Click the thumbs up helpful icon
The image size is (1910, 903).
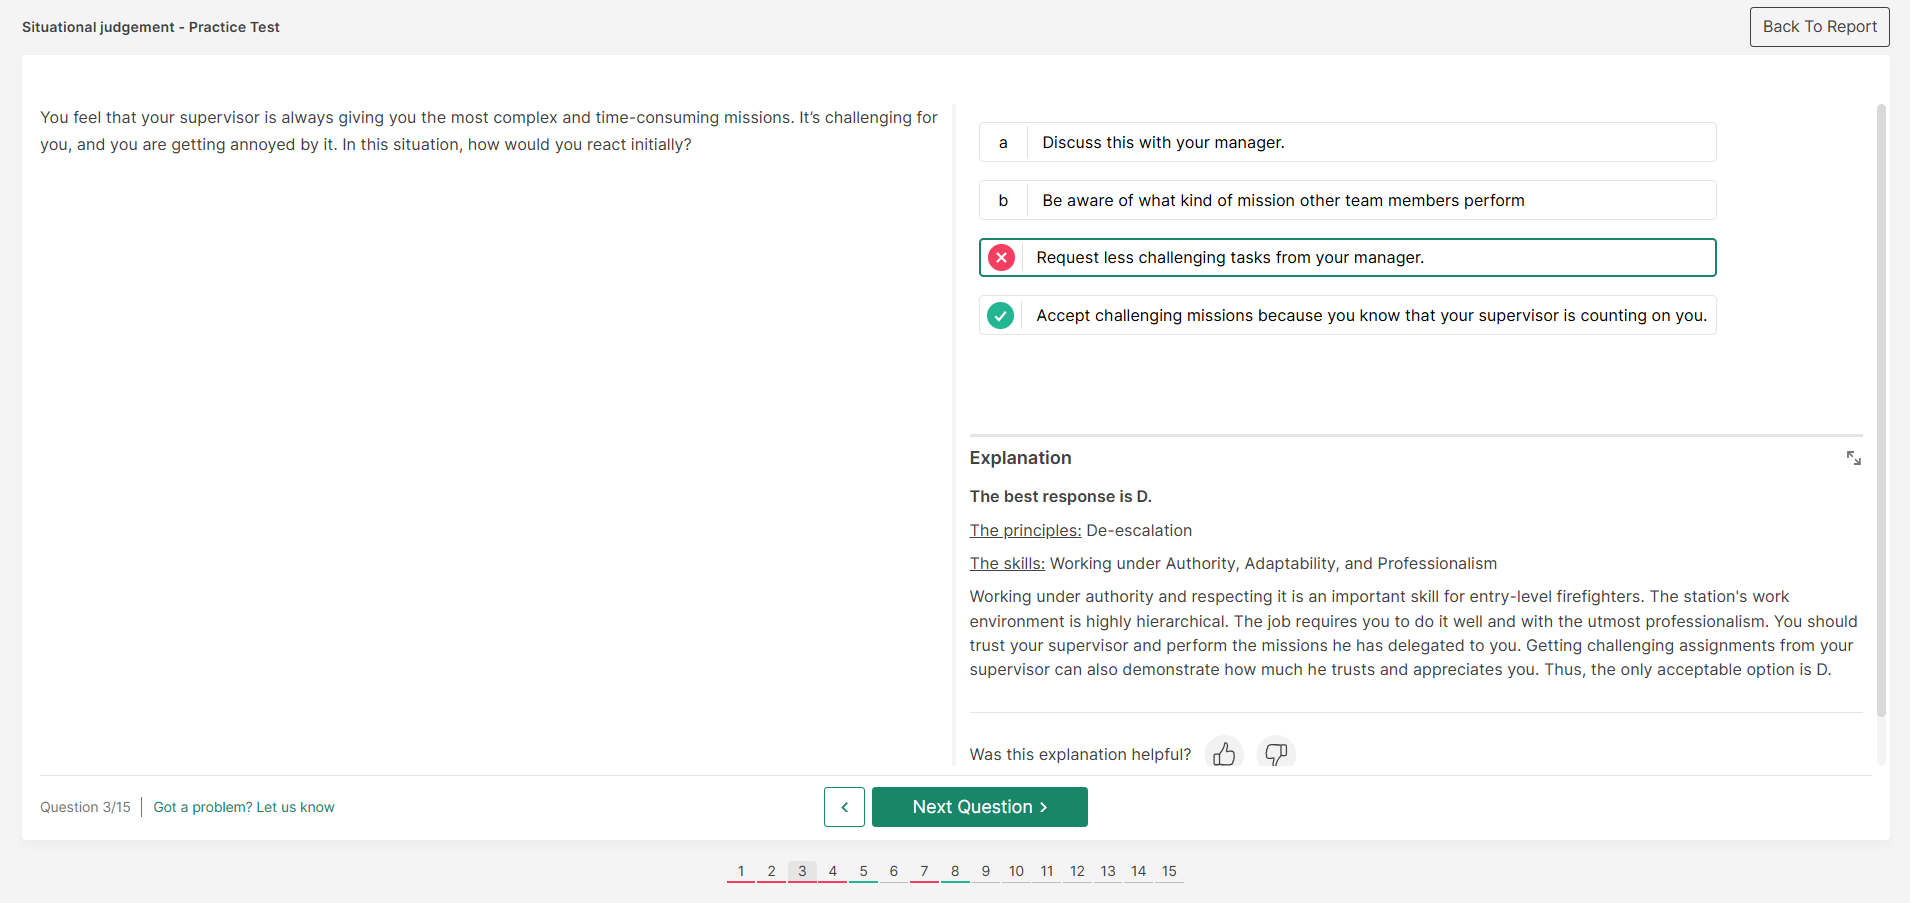[1223, 754]
